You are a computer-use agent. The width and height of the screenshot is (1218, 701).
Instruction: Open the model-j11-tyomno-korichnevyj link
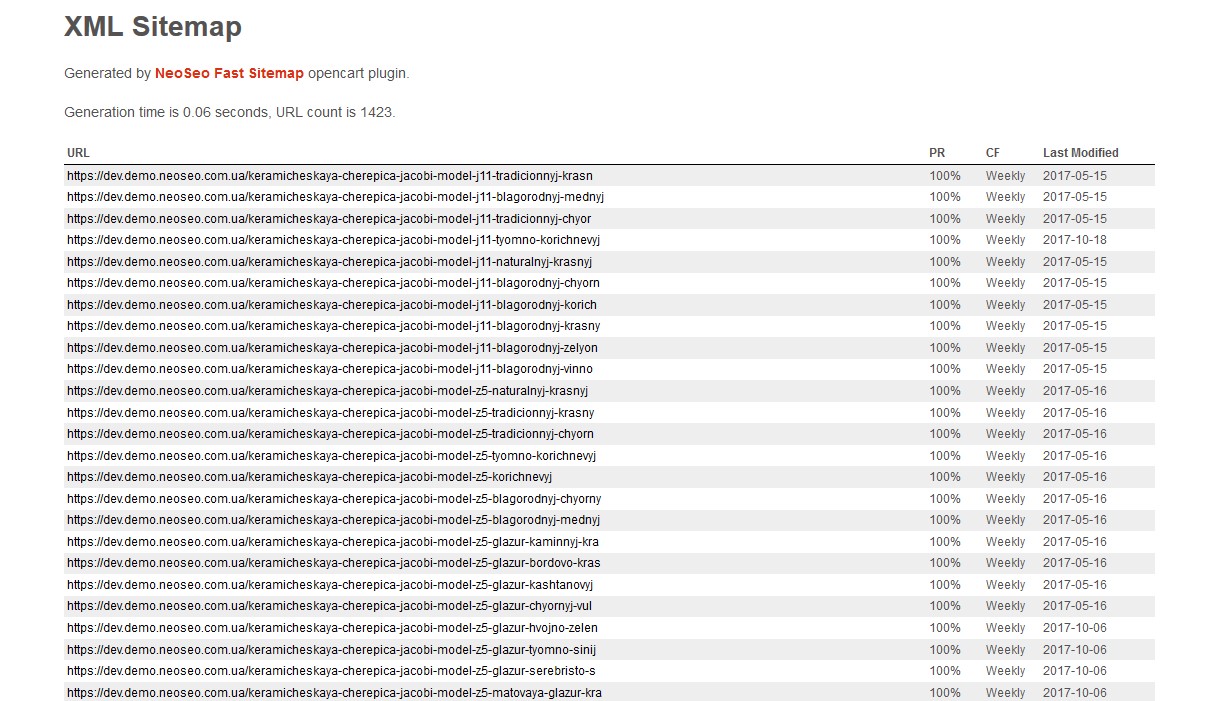(x=332, y=240)
